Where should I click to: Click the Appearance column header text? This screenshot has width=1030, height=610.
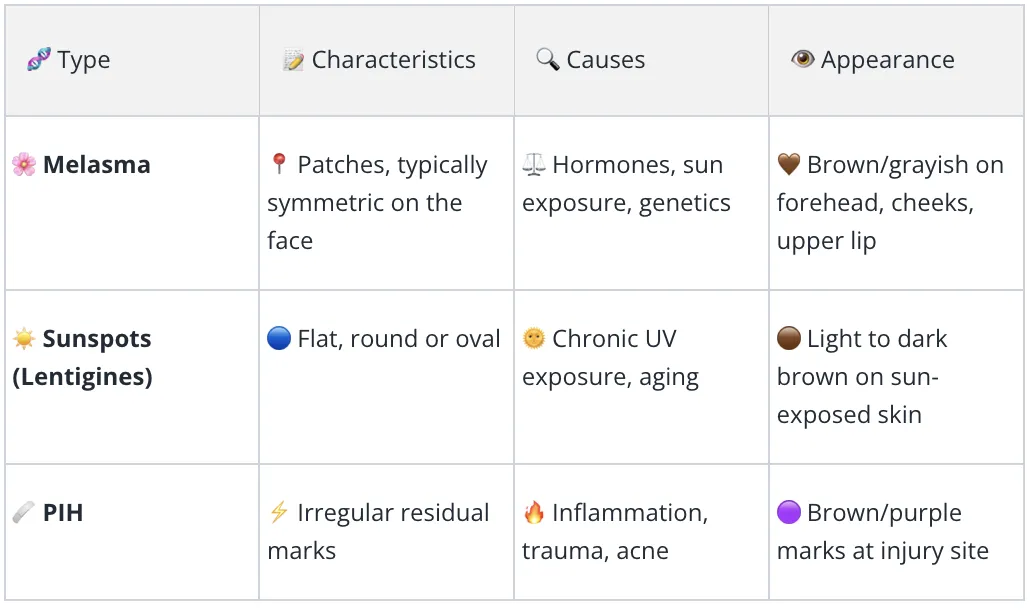[x=887, y=60]
